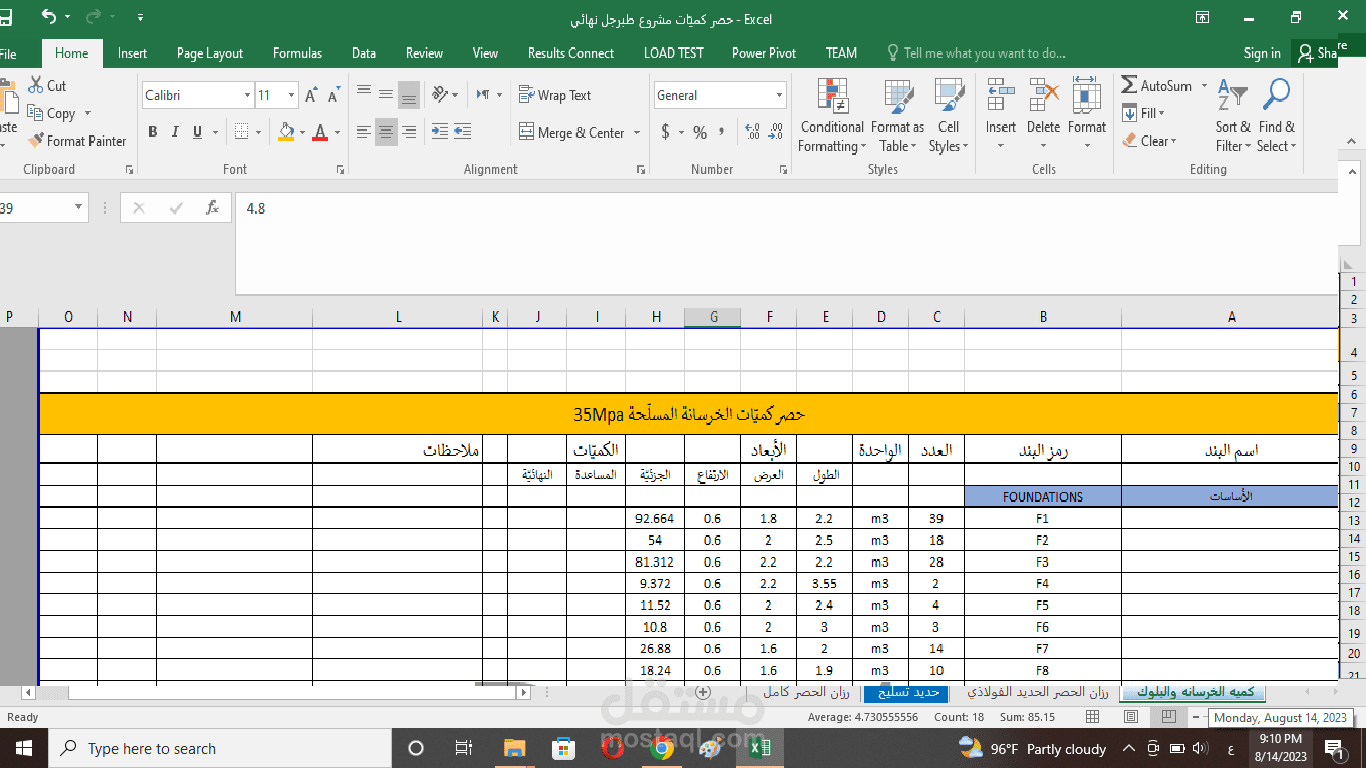Open Cell Styles gallery
Screen dimensions: 1366x768
(x=948, y=117)
